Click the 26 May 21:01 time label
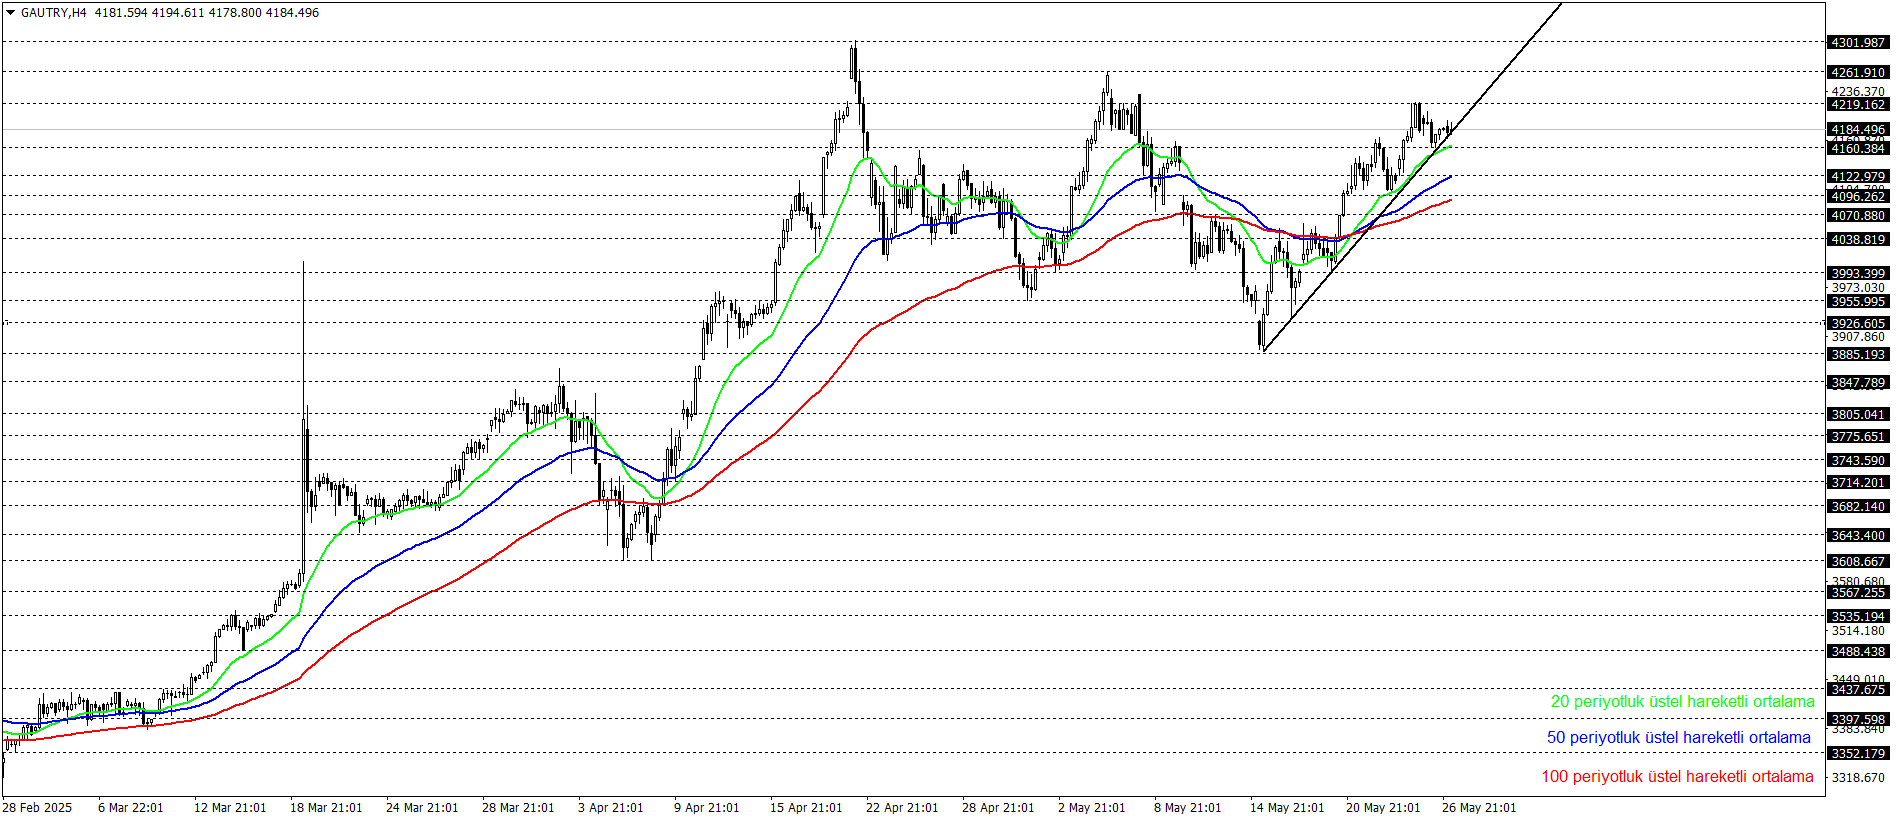The width and height of the screenshot is (1896, 820). [x=1479, y=808]
